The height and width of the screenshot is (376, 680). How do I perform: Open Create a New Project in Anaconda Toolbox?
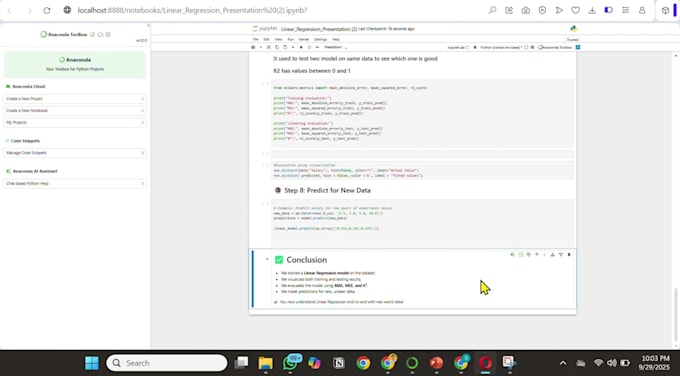[x=75, y=99]
